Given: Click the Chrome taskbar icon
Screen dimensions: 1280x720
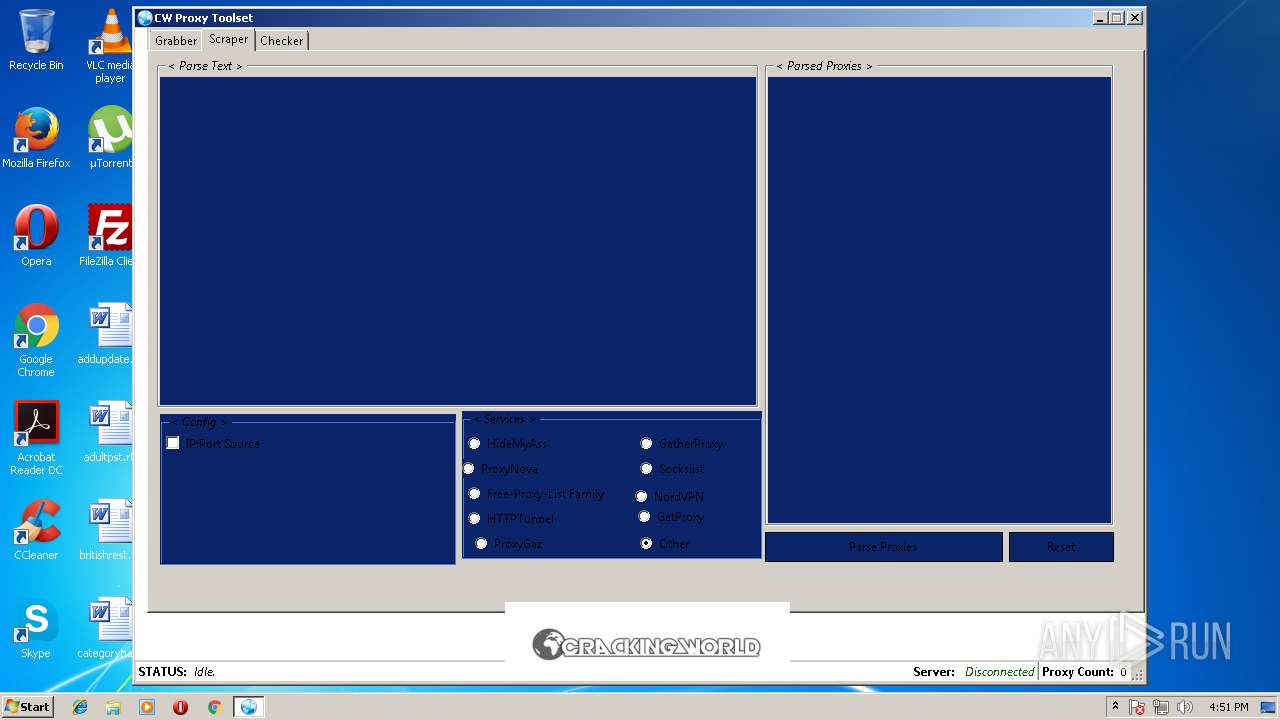Looking at the screenshot, I should [x=214, y=707].
